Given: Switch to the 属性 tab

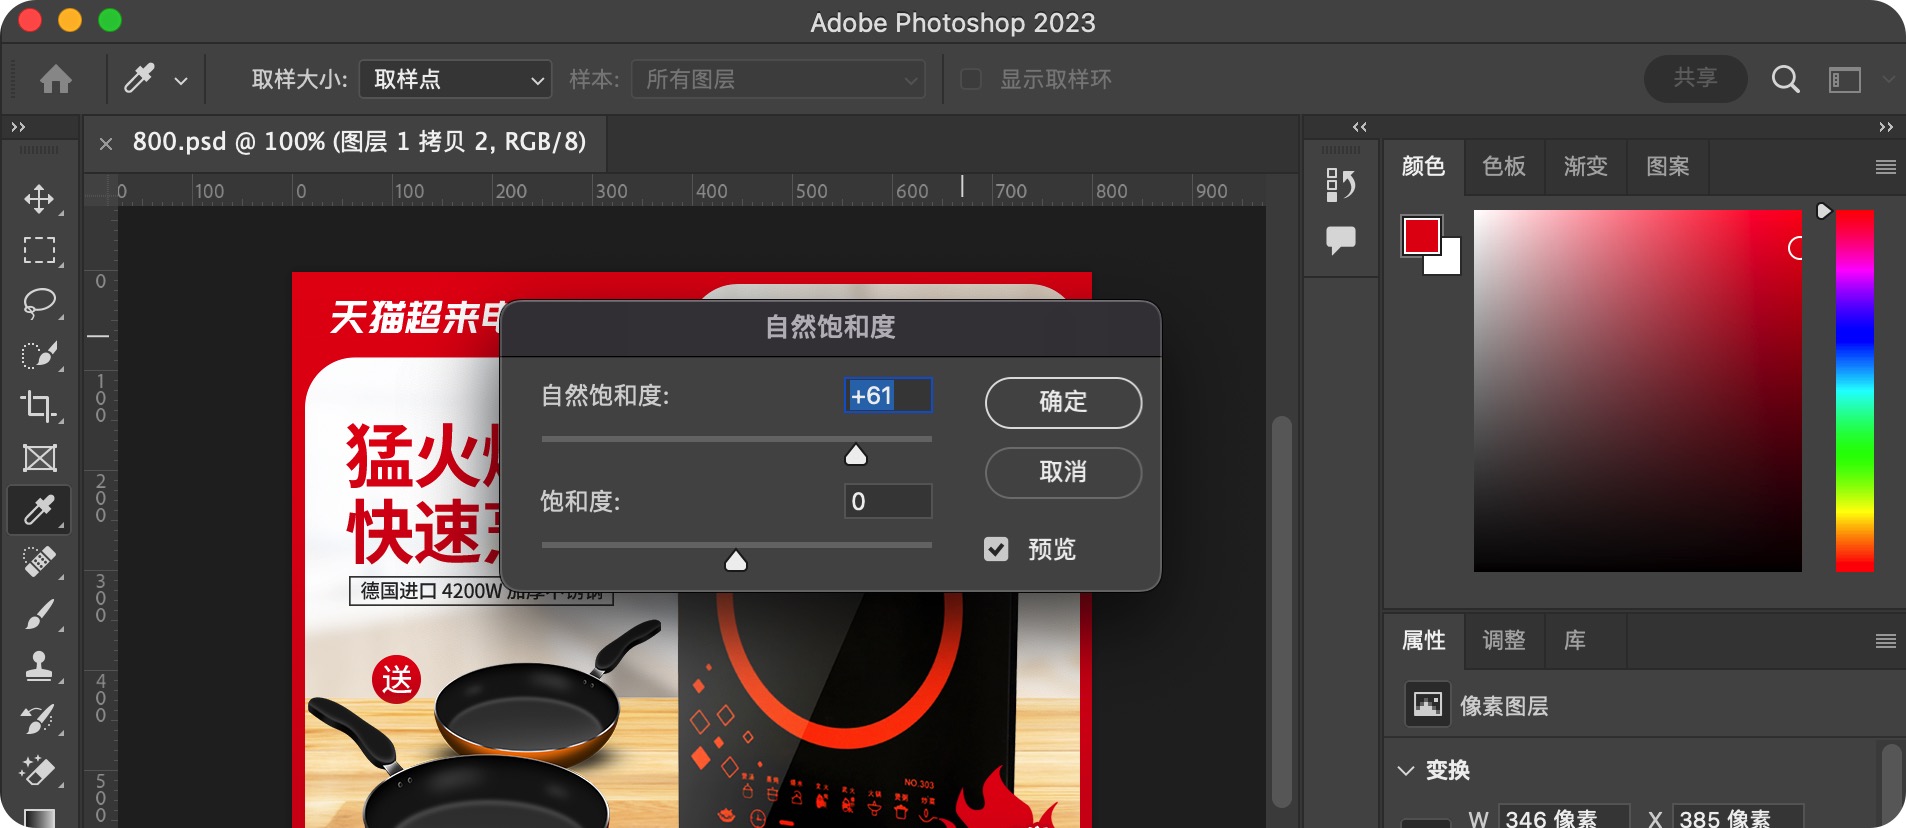Looking at the screenshot, I should tap(1424, 640).
